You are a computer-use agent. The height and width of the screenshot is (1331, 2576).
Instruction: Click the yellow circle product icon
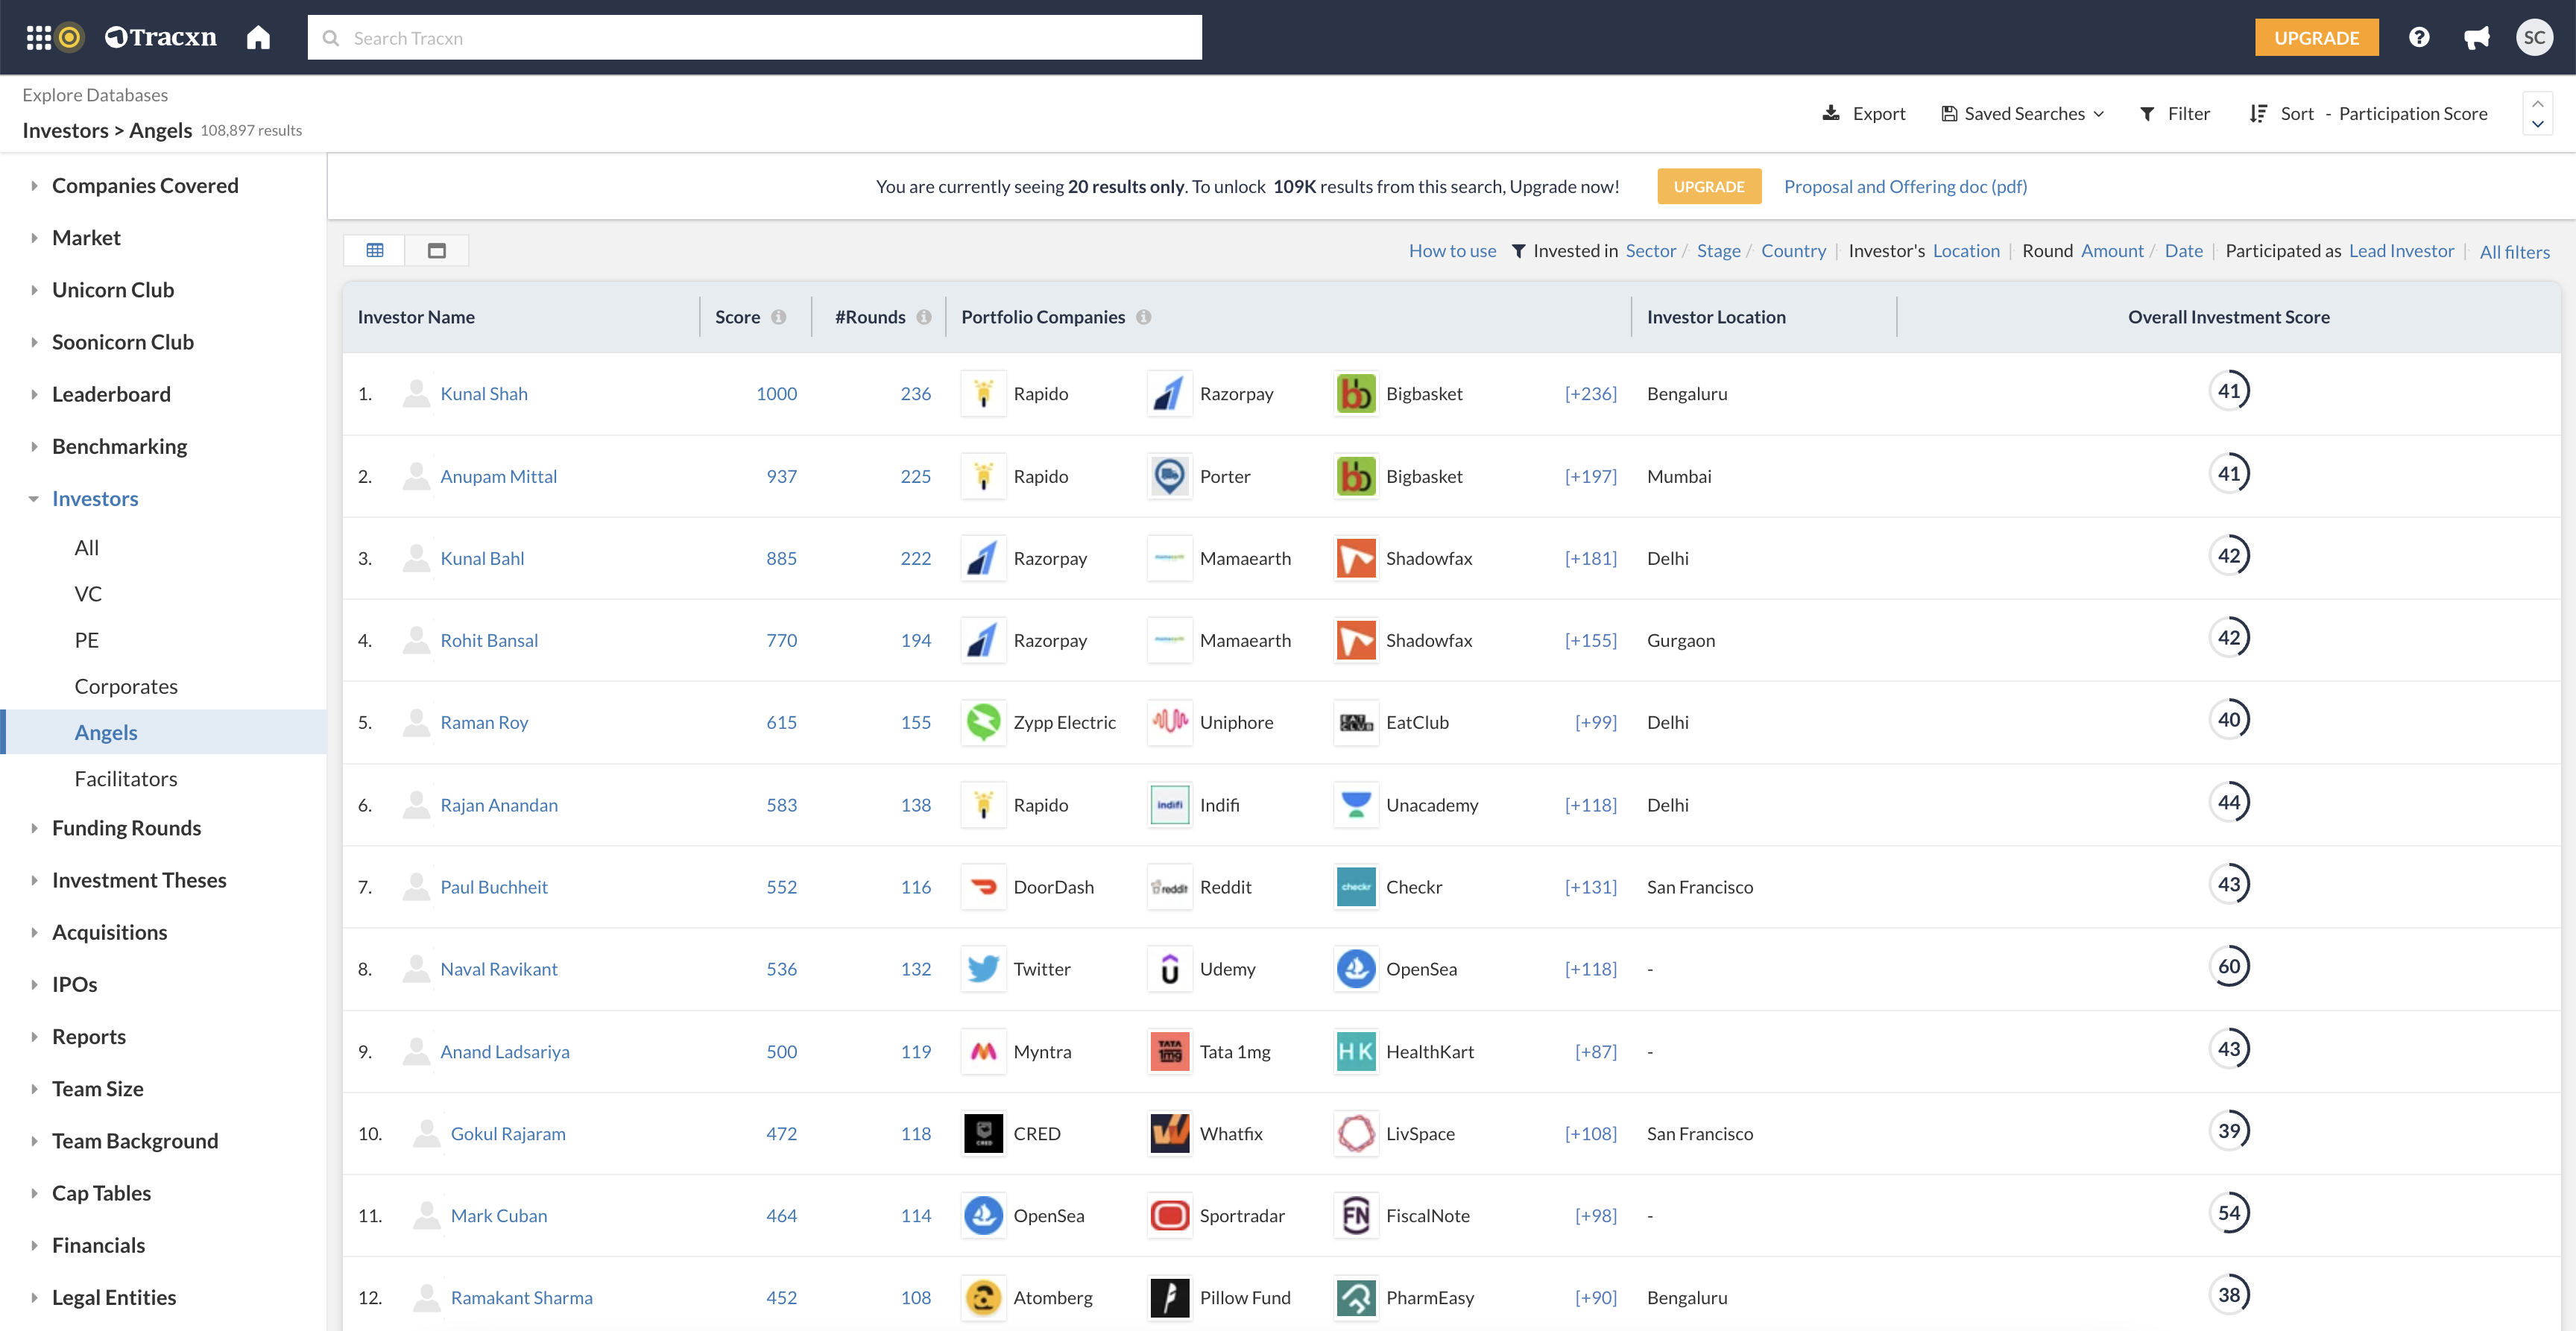pyautogui.click(x=70, y=38)
